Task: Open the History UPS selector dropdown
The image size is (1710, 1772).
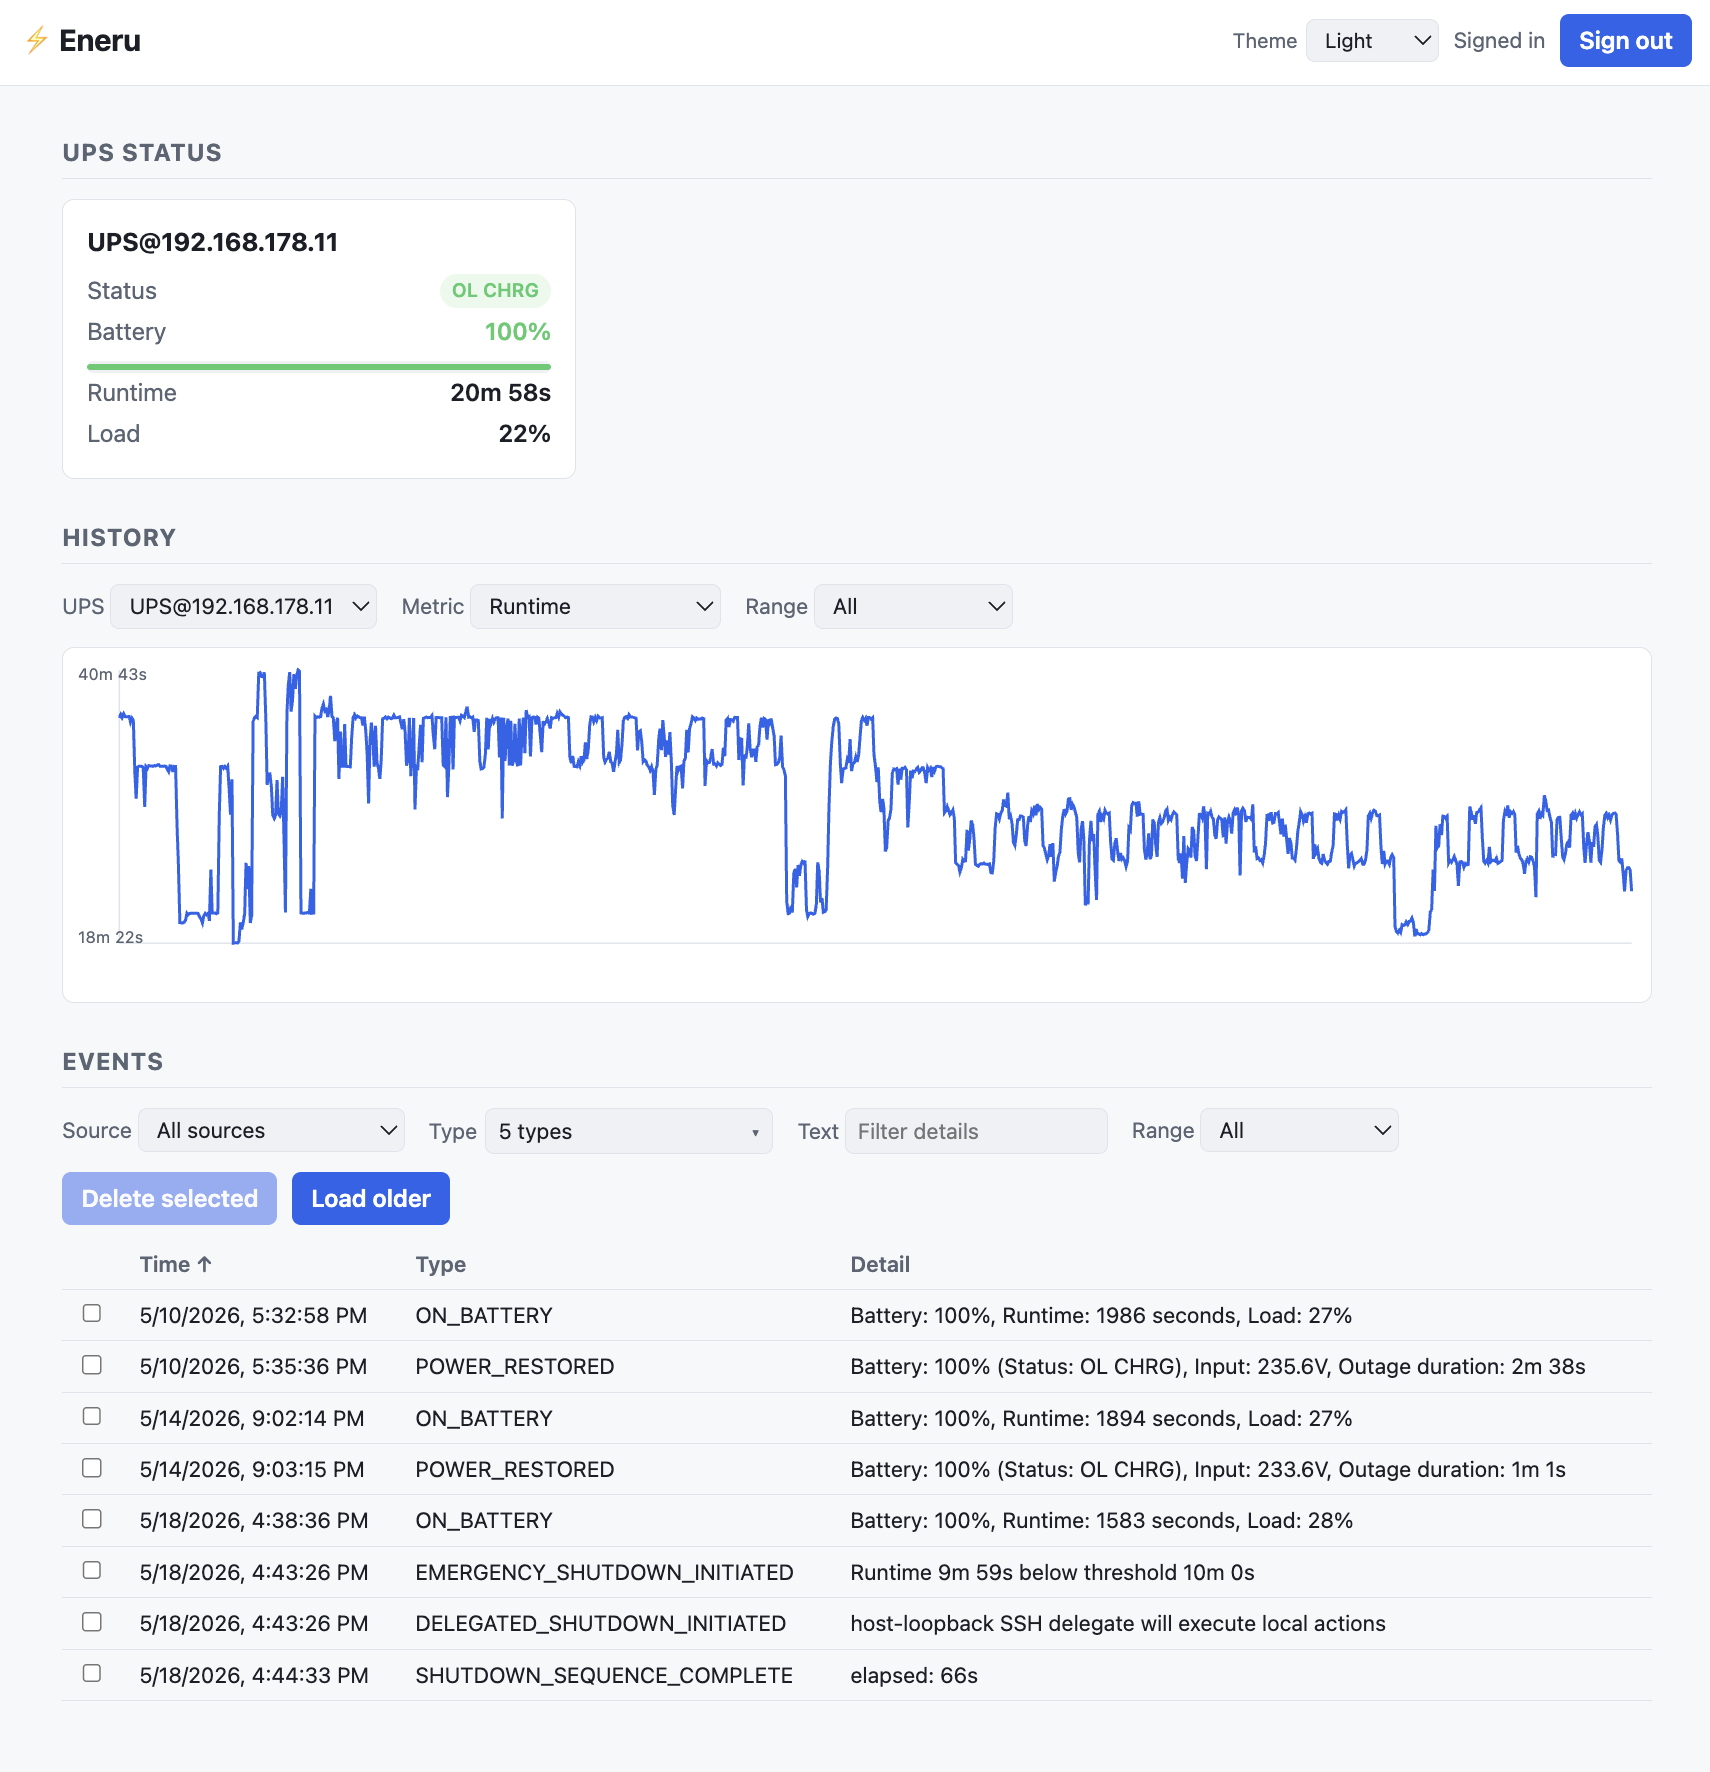Action: point(243,607)
